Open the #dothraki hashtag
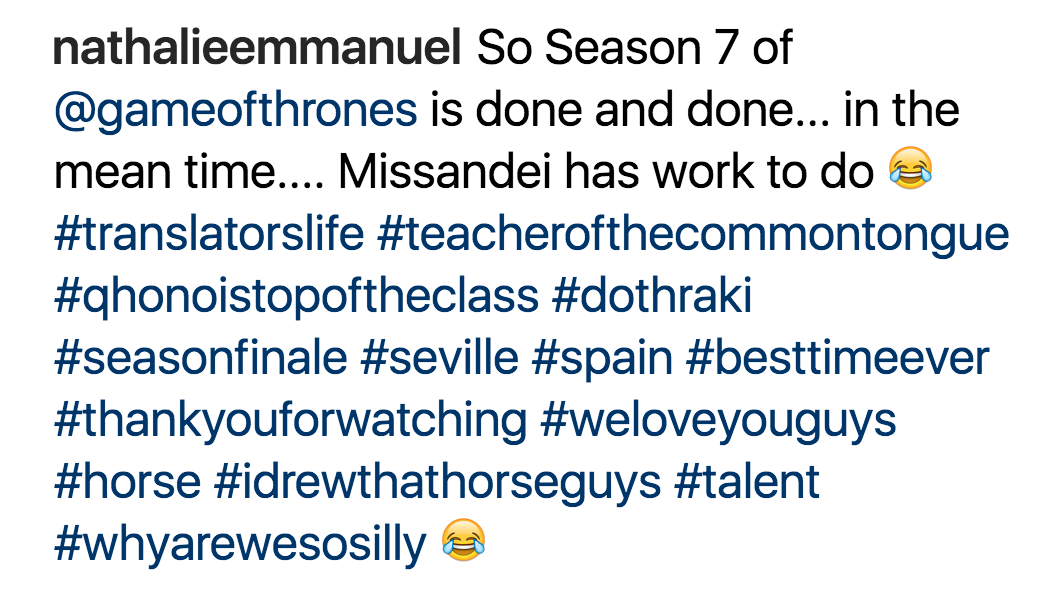1062x590 pixels. (x=652, y=296)
